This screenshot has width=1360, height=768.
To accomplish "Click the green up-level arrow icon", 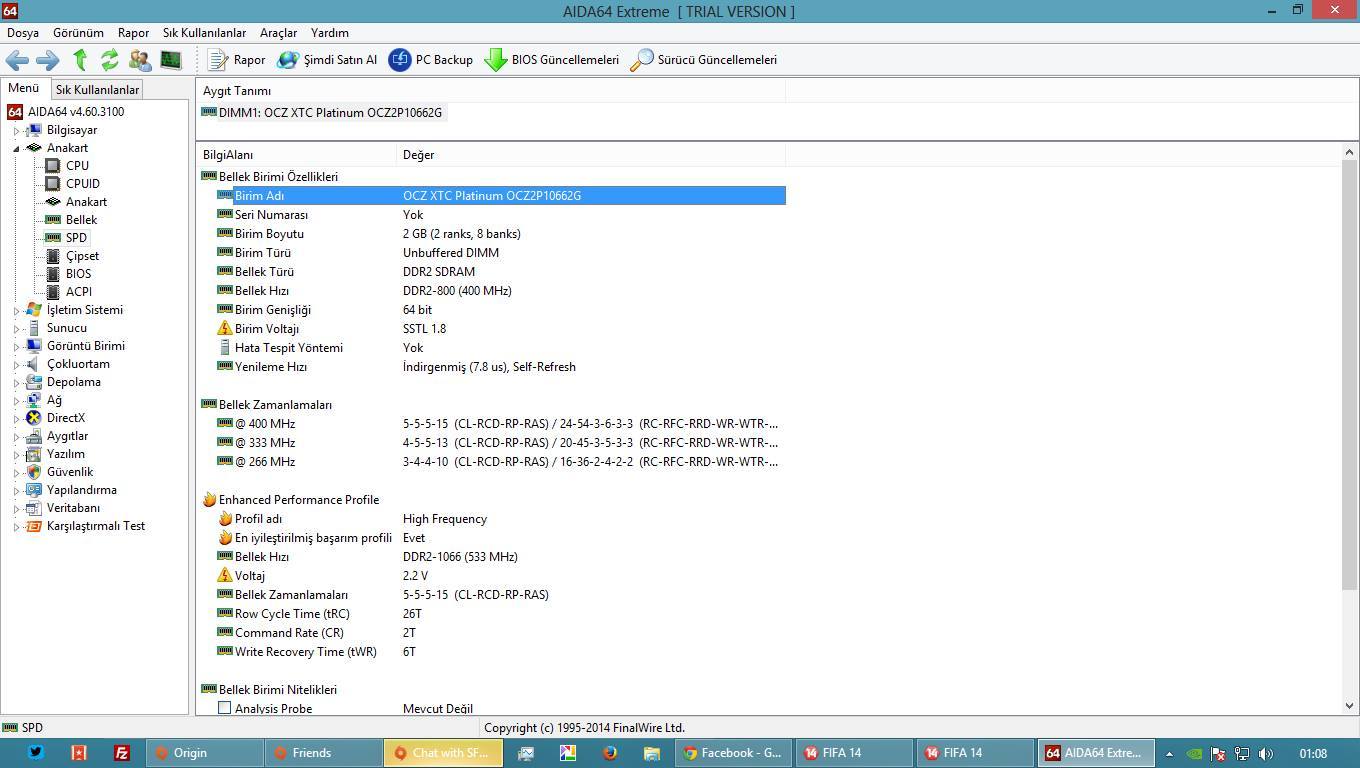I will [x=80, y=60].
